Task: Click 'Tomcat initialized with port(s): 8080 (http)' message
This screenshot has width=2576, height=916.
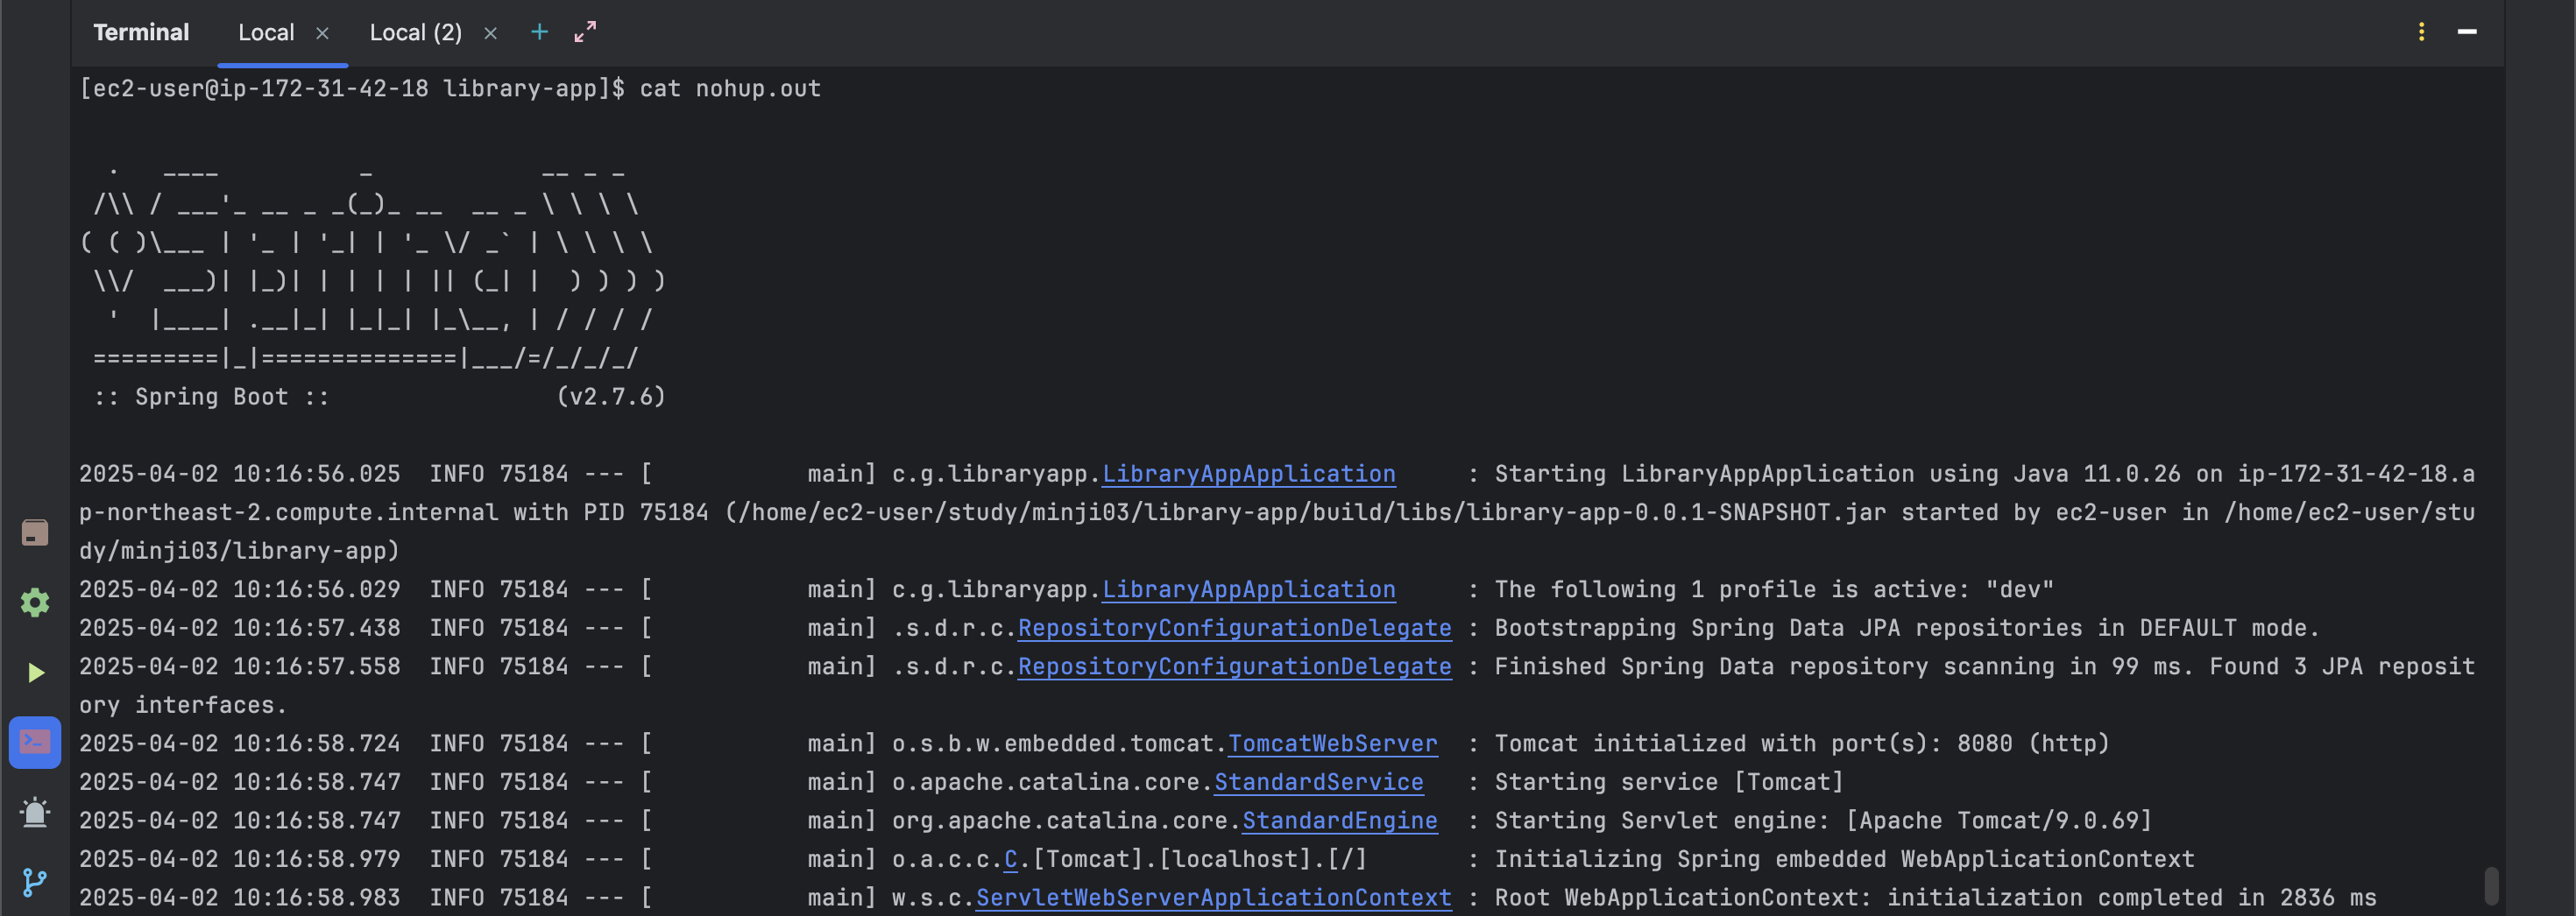Action: click(1802, 744)
